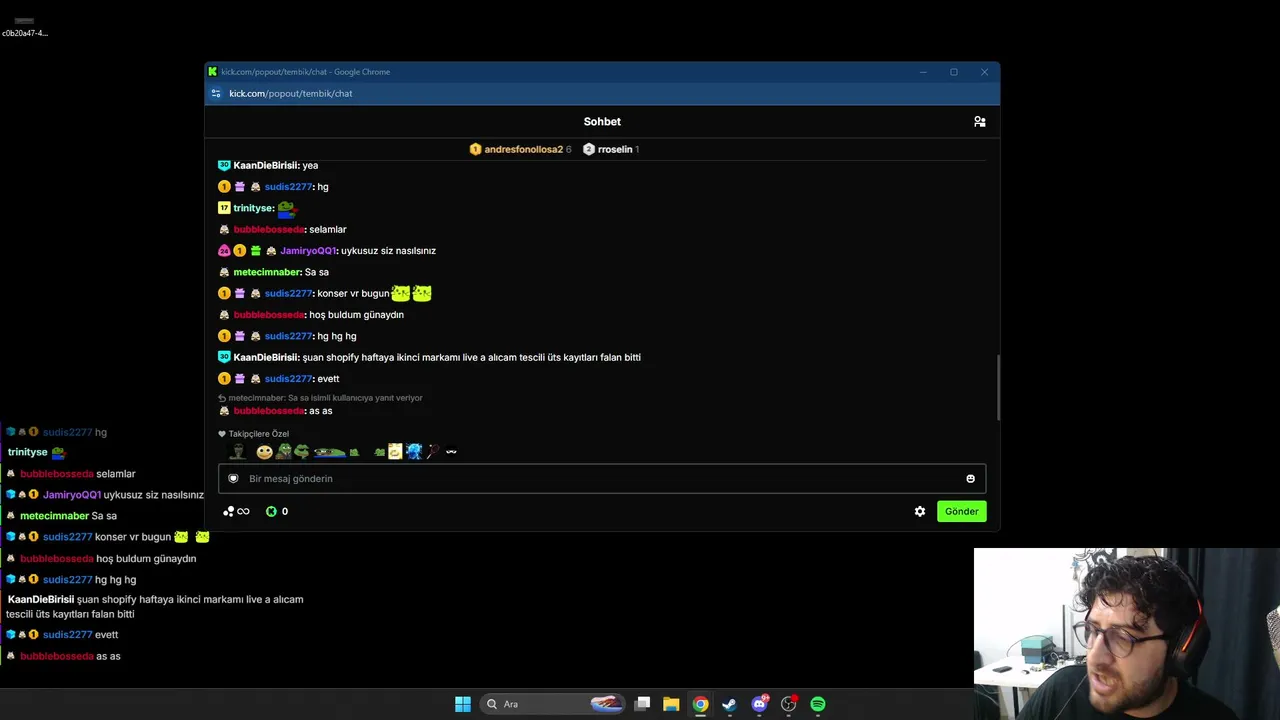The image size is (1280, 720).
Task: Open OBS Studio from taskbar
Action: [x=788, y=704]
